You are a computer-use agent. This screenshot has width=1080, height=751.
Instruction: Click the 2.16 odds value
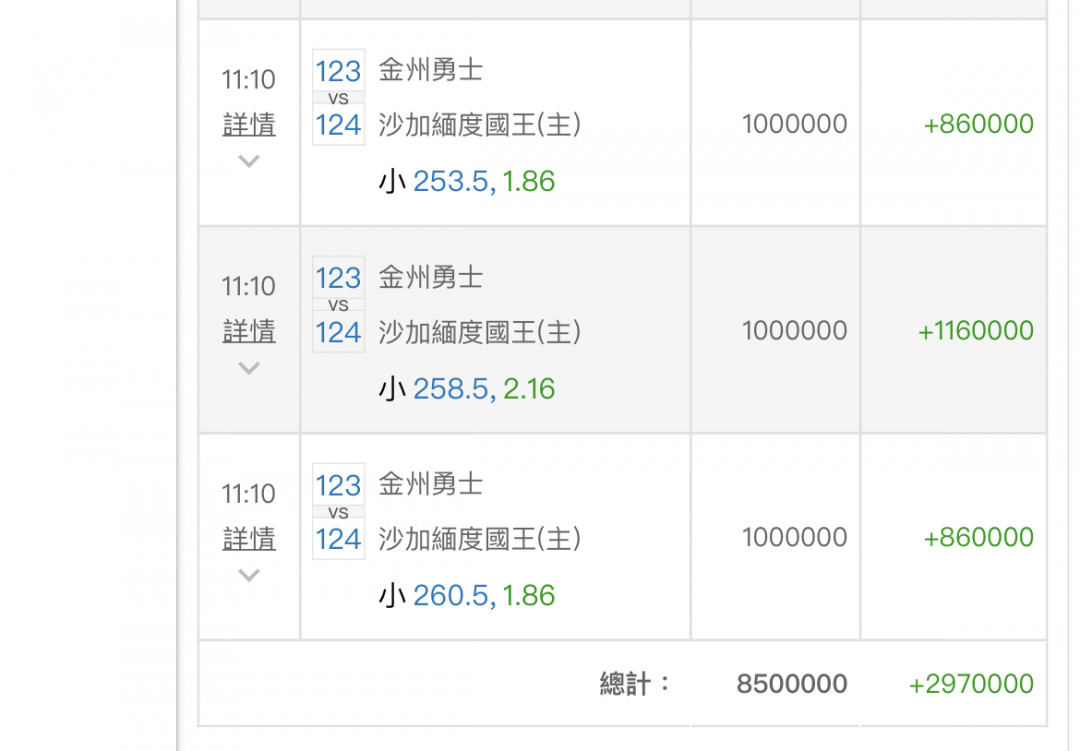pyautogui.click(x=529, y=388)
